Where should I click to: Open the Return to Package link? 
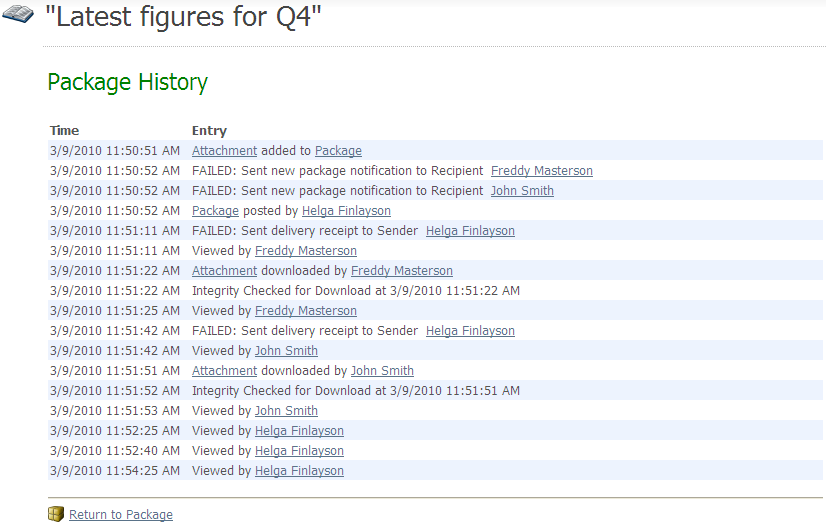pos(121,514)
